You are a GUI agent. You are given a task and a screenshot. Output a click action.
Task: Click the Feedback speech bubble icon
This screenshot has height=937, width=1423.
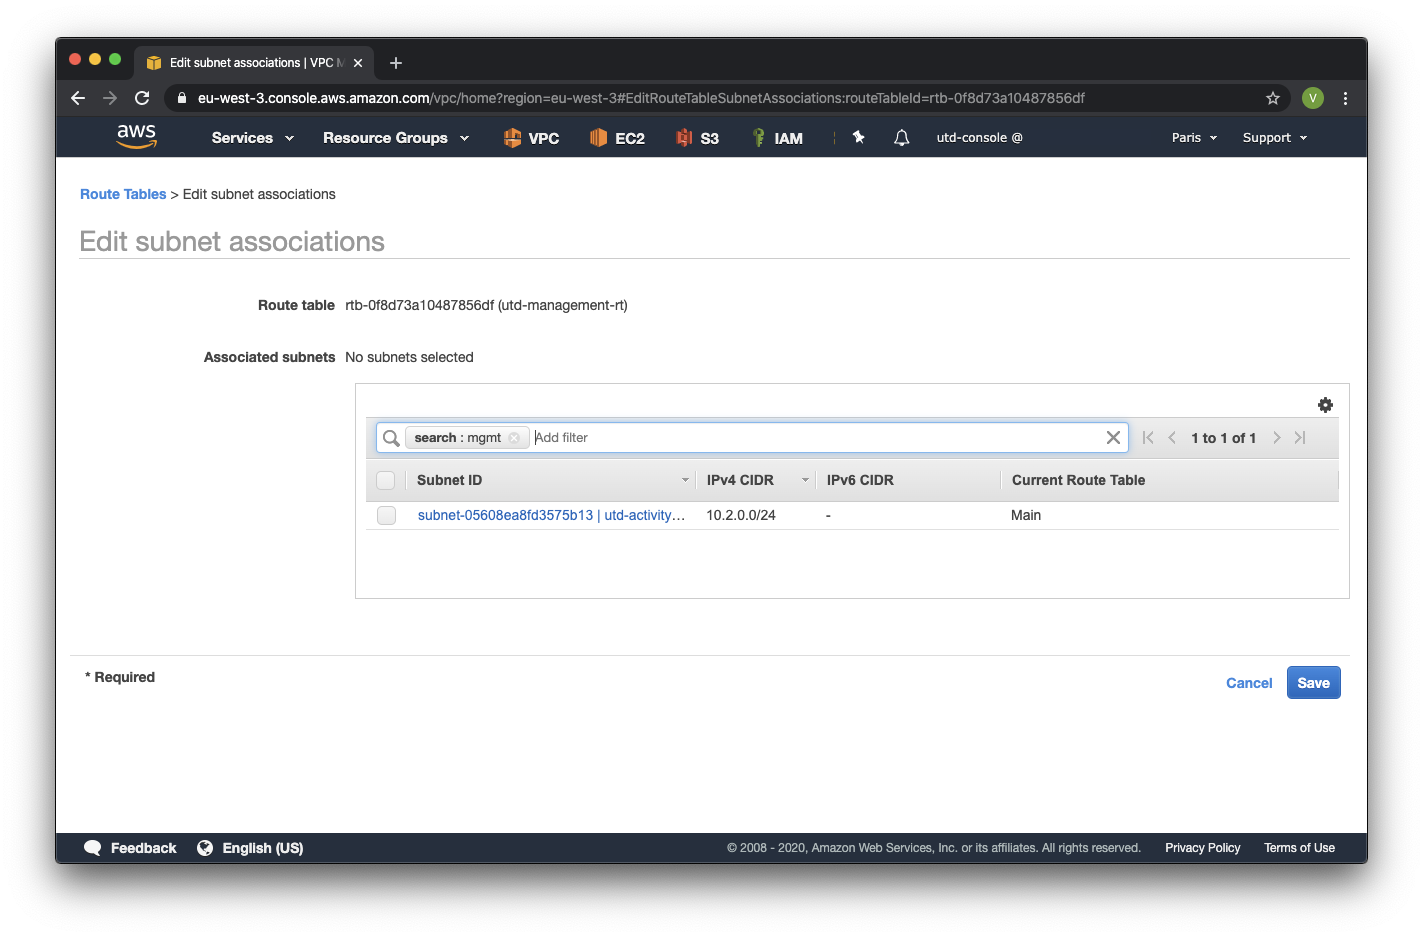[93, 848]
